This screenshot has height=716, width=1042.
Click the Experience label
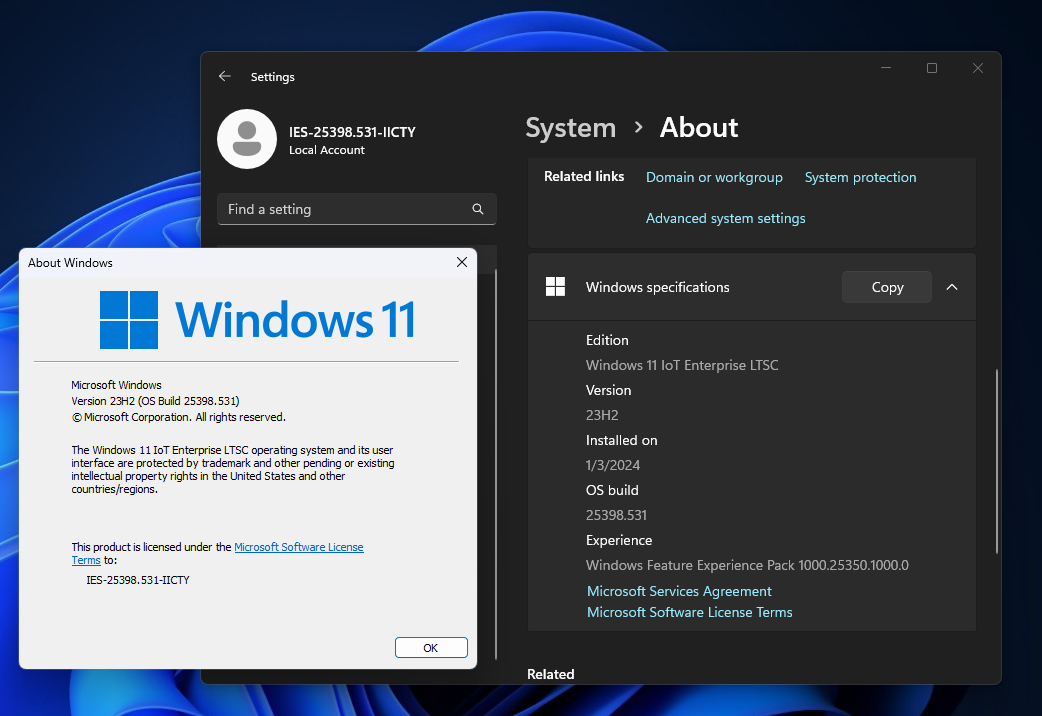[x=619, y=540]
